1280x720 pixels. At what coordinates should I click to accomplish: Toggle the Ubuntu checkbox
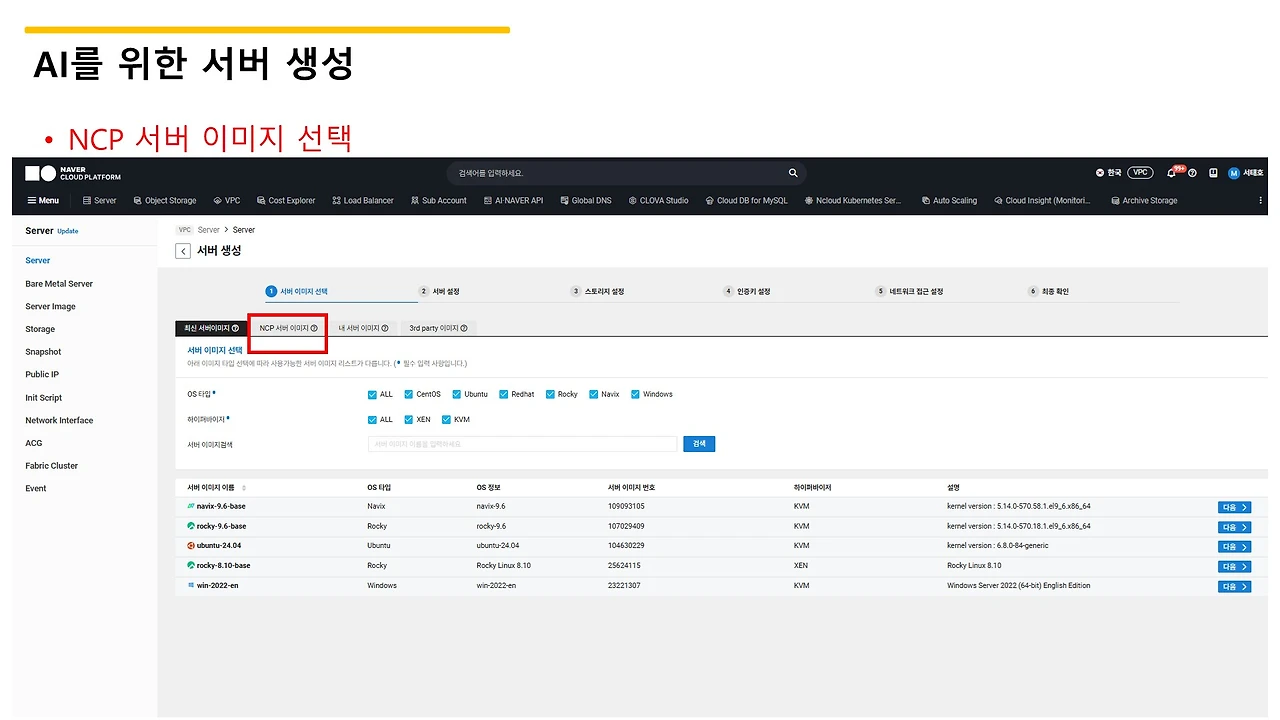click(x=457, y=394)
